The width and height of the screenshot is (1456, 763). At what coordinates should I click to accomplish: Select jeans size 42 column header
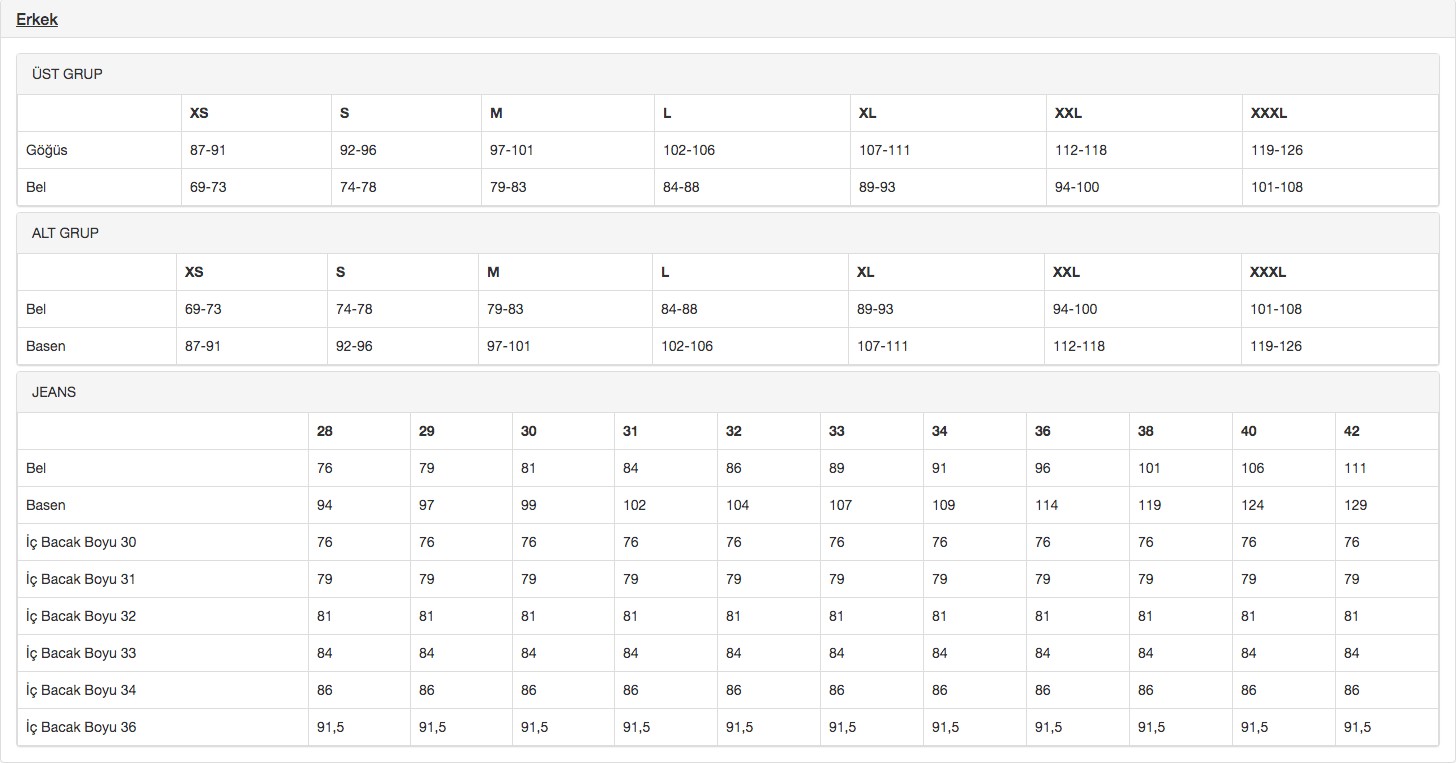(x=1352, y=431)
